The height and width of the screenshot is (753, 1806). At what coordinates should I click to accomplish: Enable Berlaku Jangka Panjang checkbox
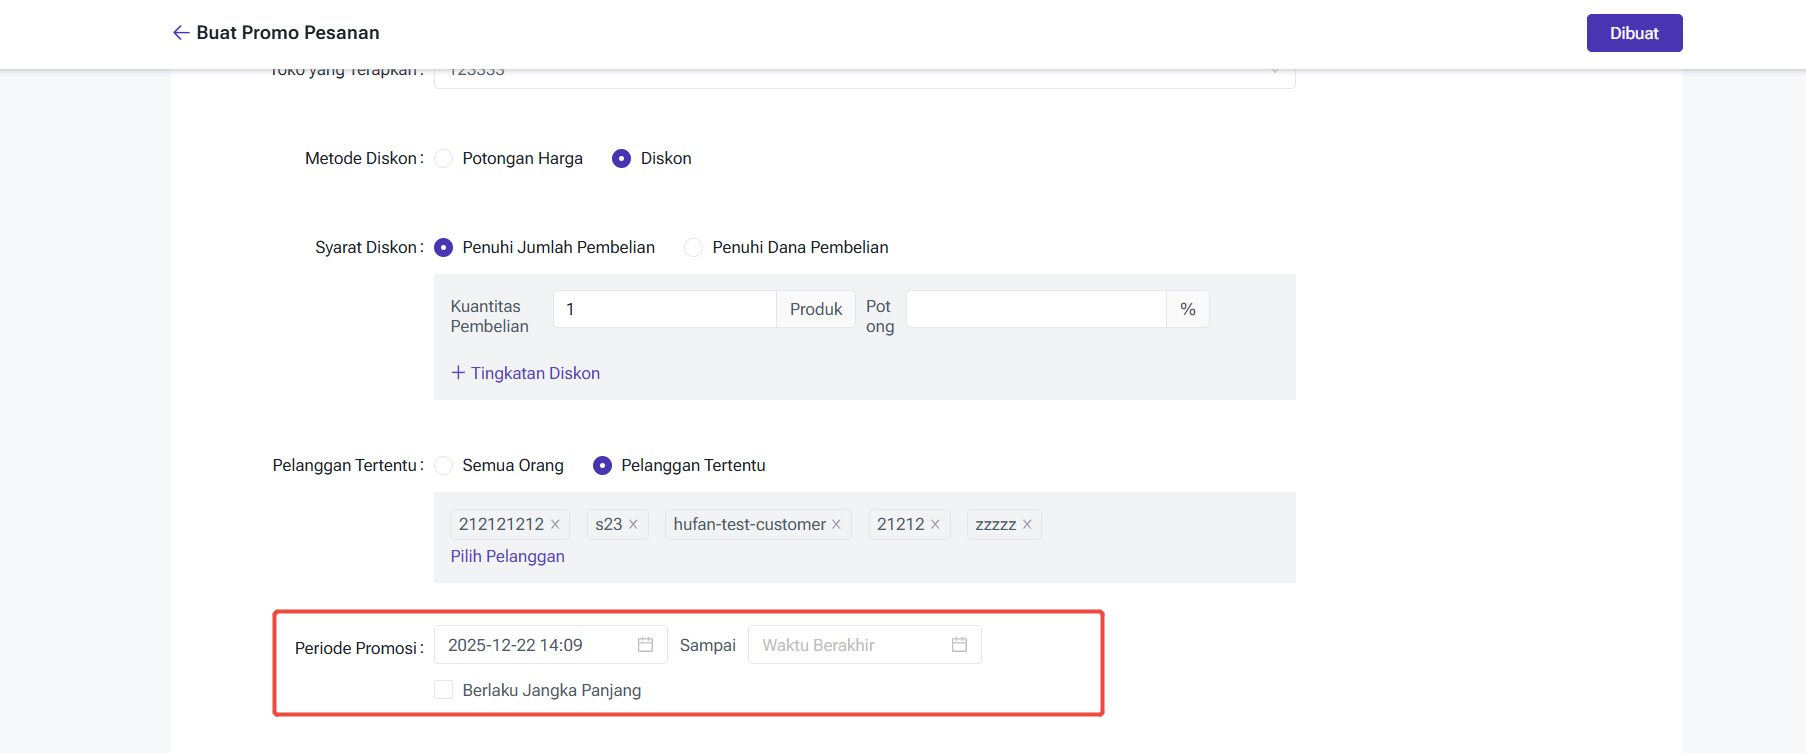click(444, 690)
